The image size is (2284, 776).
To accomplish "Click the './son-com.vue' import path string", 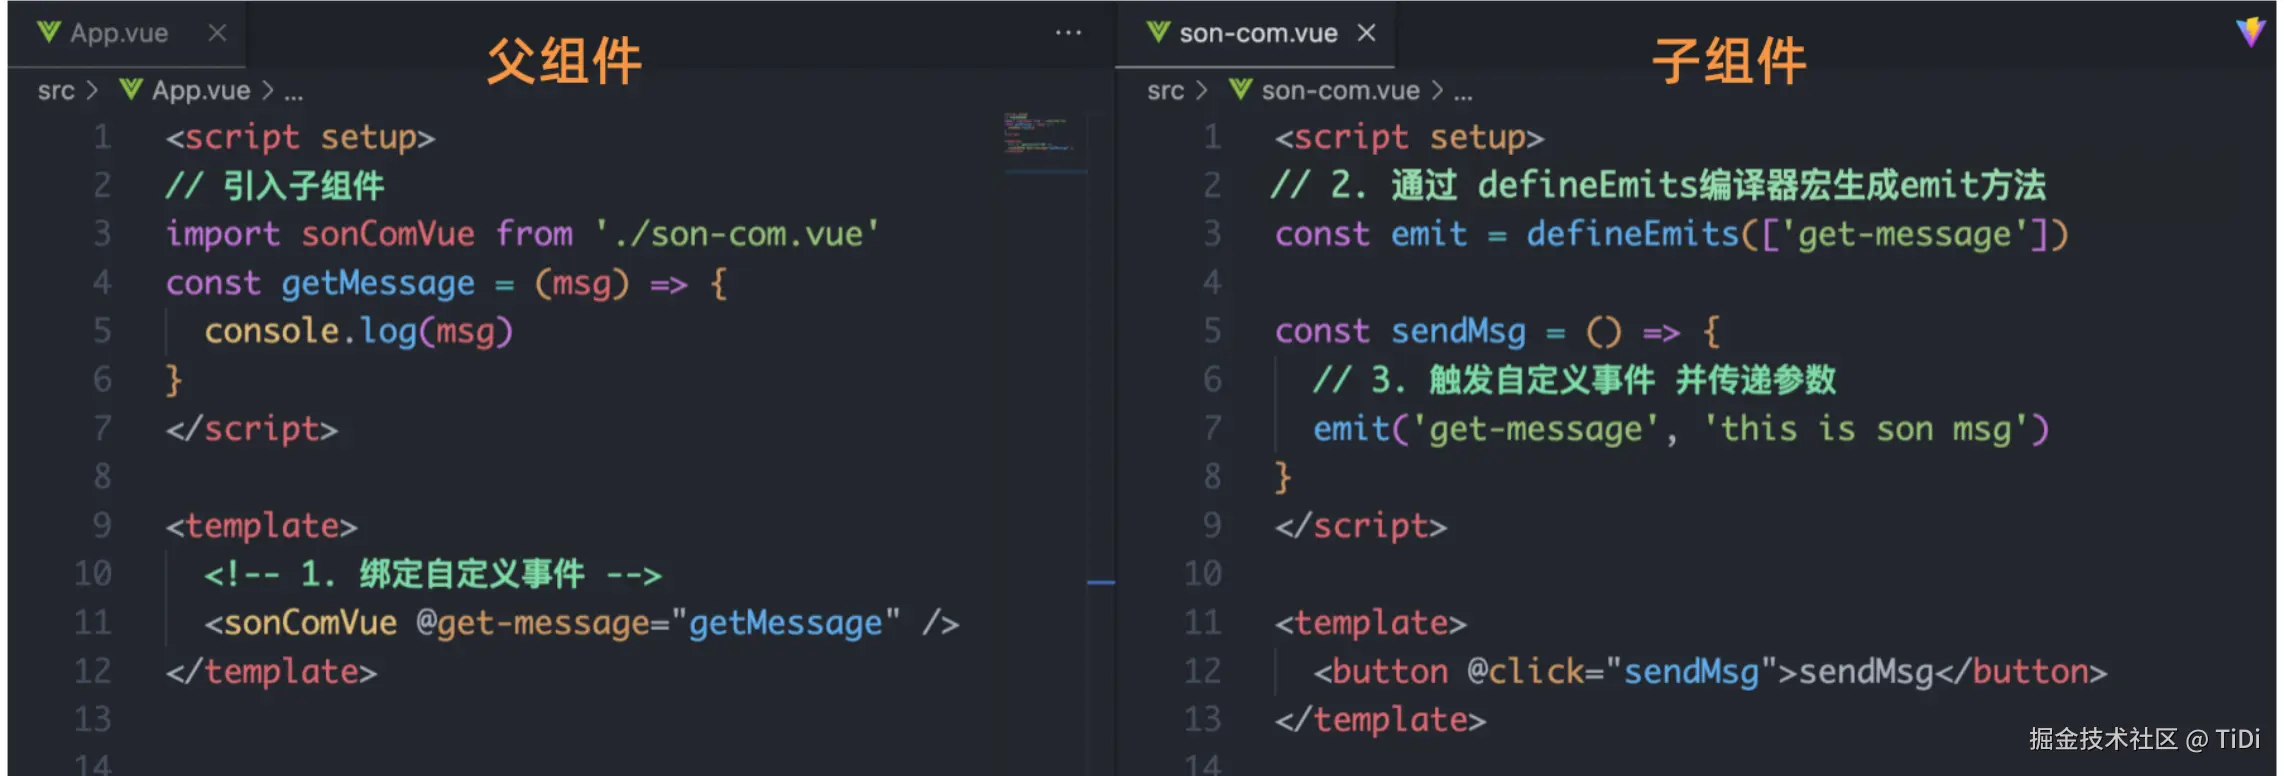I will coord(737,234).
